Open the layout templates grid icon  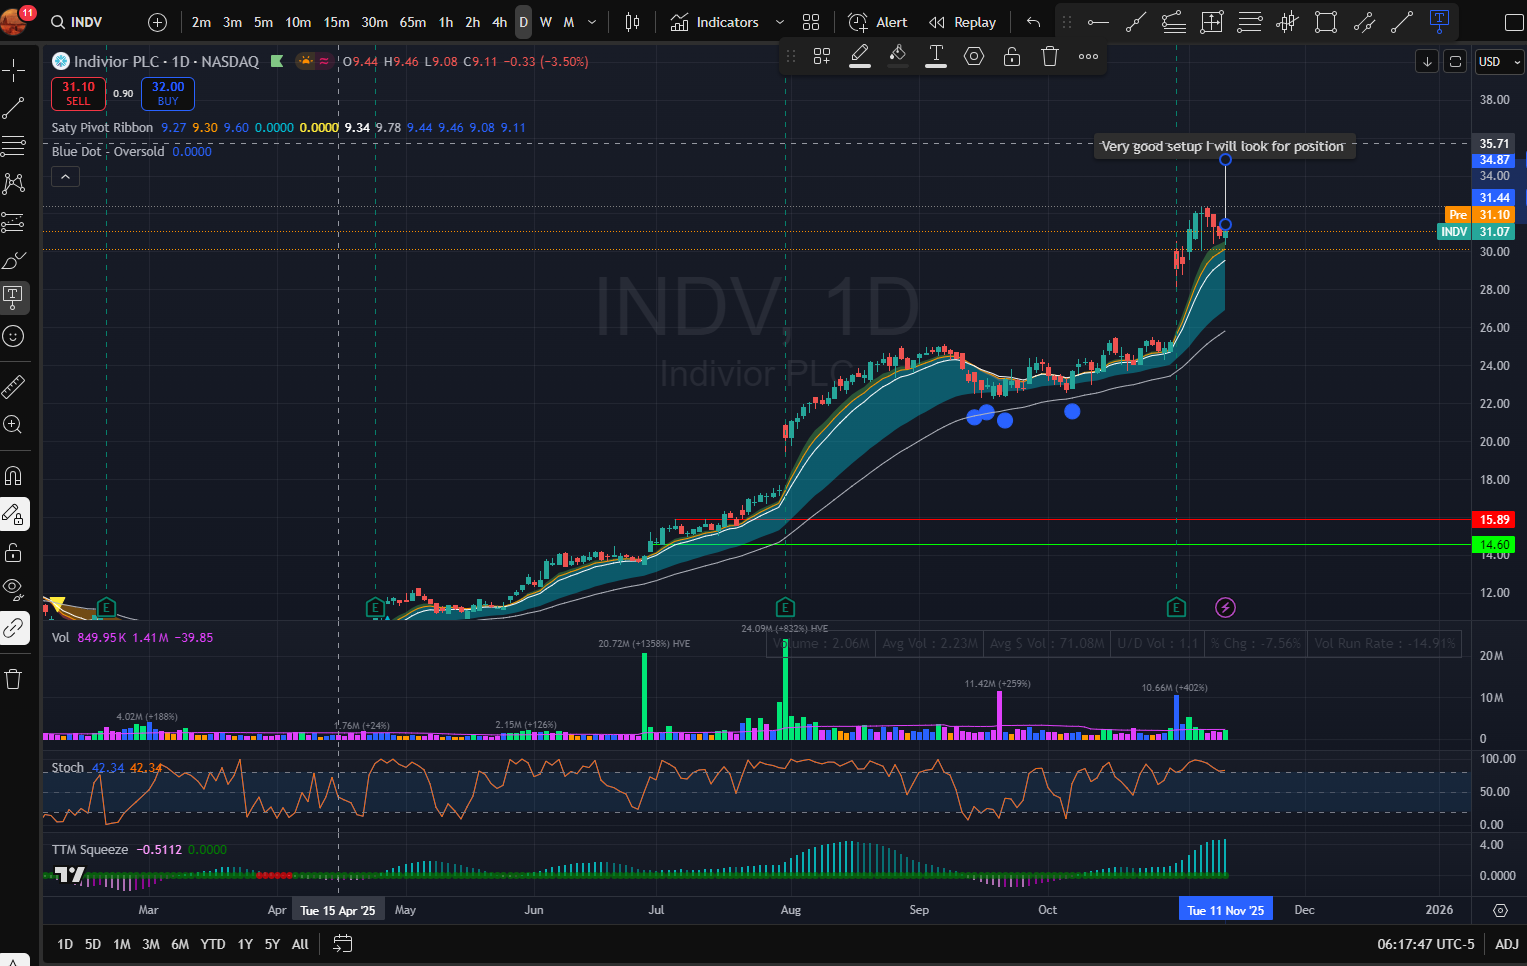coord(811,22)
